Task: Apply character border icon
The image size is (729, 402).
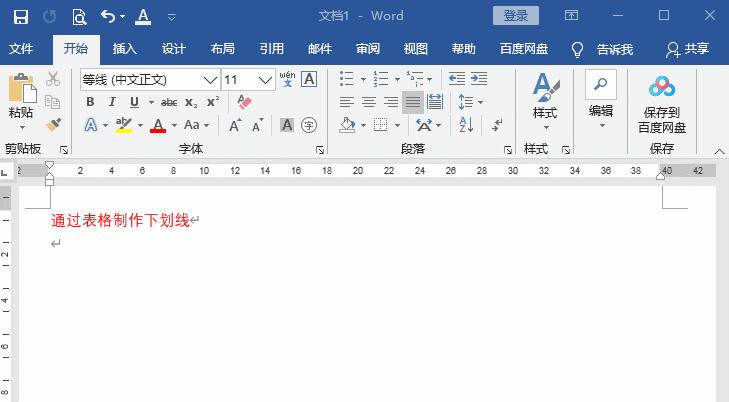Action: [x=309, y=79]
